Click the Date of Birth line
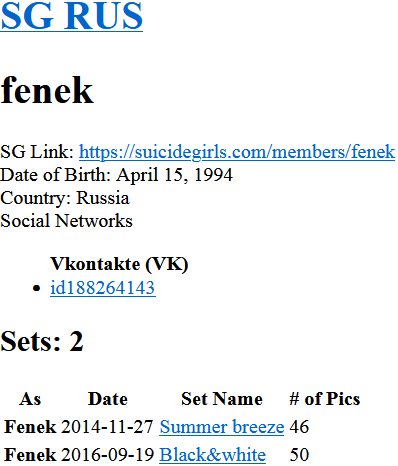Screen dimensions: 398x466 pyautogui.click(x=116, y=175)
